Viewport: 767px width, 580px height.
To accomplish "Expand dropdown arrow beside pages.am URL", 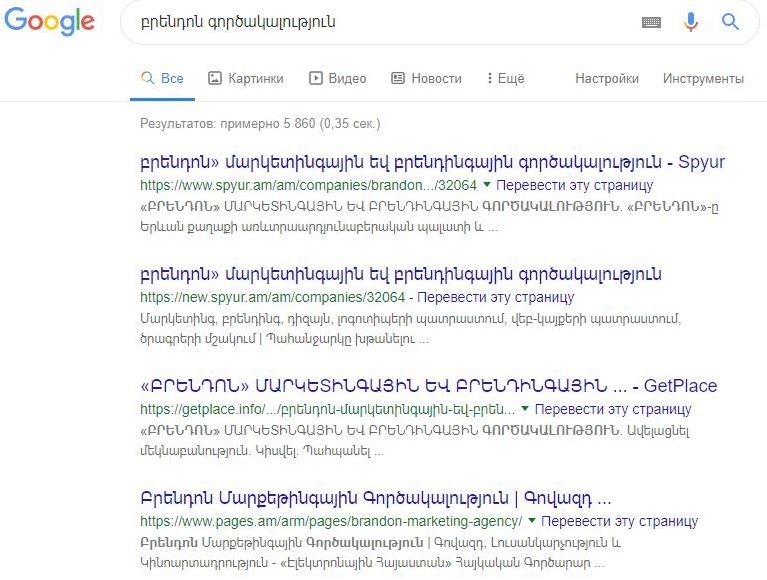I will [x=532, y=520].
